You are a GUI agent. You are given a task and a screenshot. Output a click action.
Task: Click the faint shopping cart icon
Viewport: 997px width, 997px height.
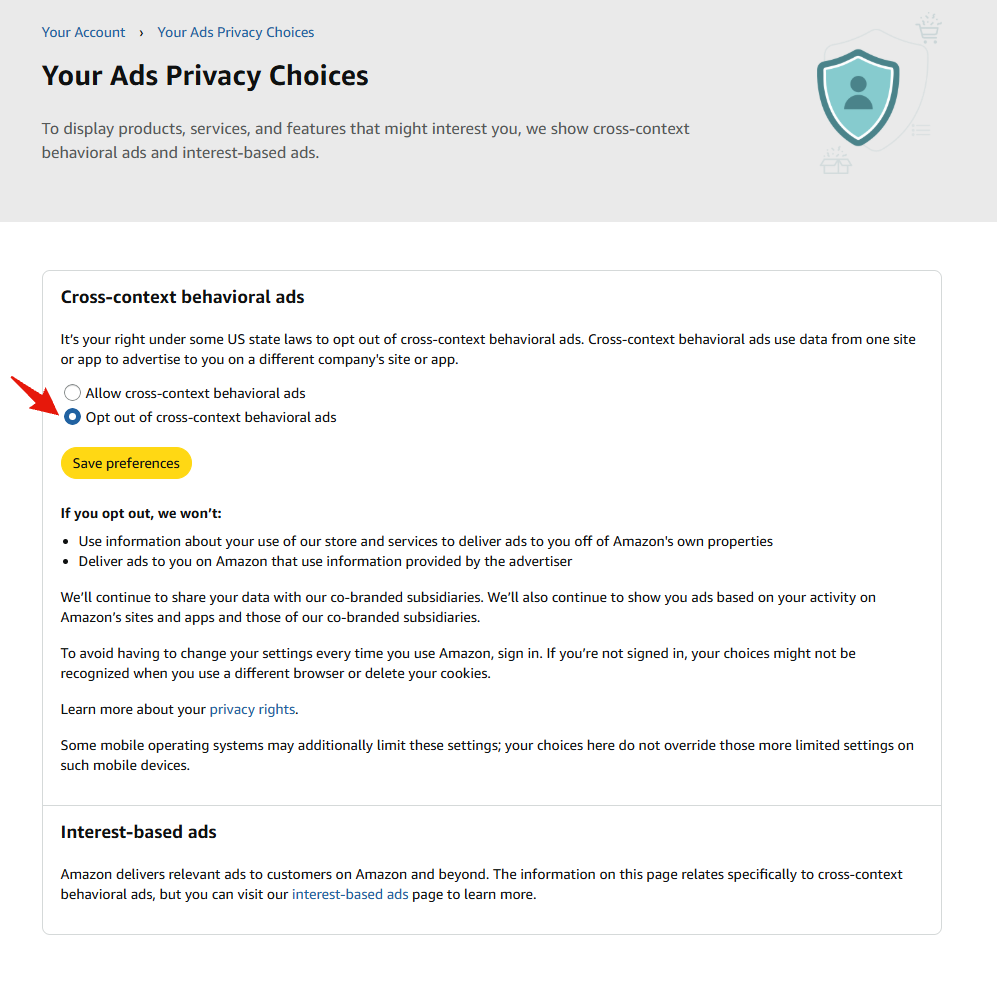coord(928,29)
